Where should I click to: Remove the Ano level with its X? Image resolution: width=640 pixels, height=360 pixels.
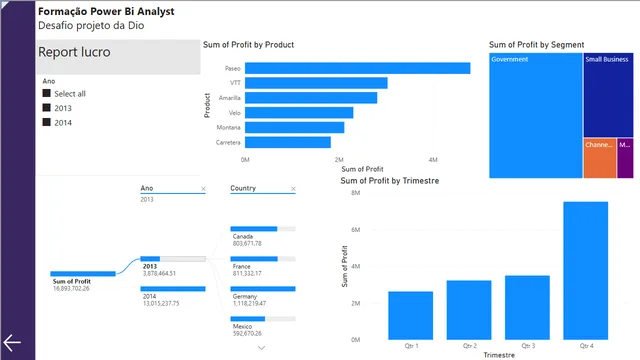pyautogui.click(x=203, y=189)
